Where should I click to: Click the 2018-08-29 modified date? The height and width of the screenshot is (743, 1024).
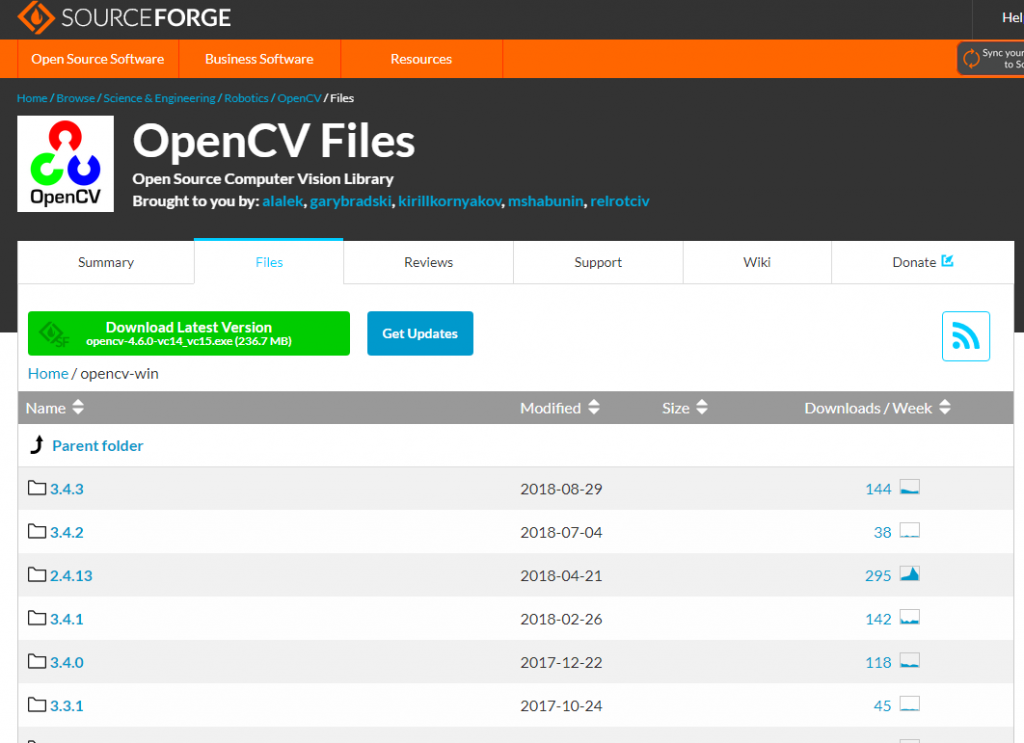[x=561, y=489]
